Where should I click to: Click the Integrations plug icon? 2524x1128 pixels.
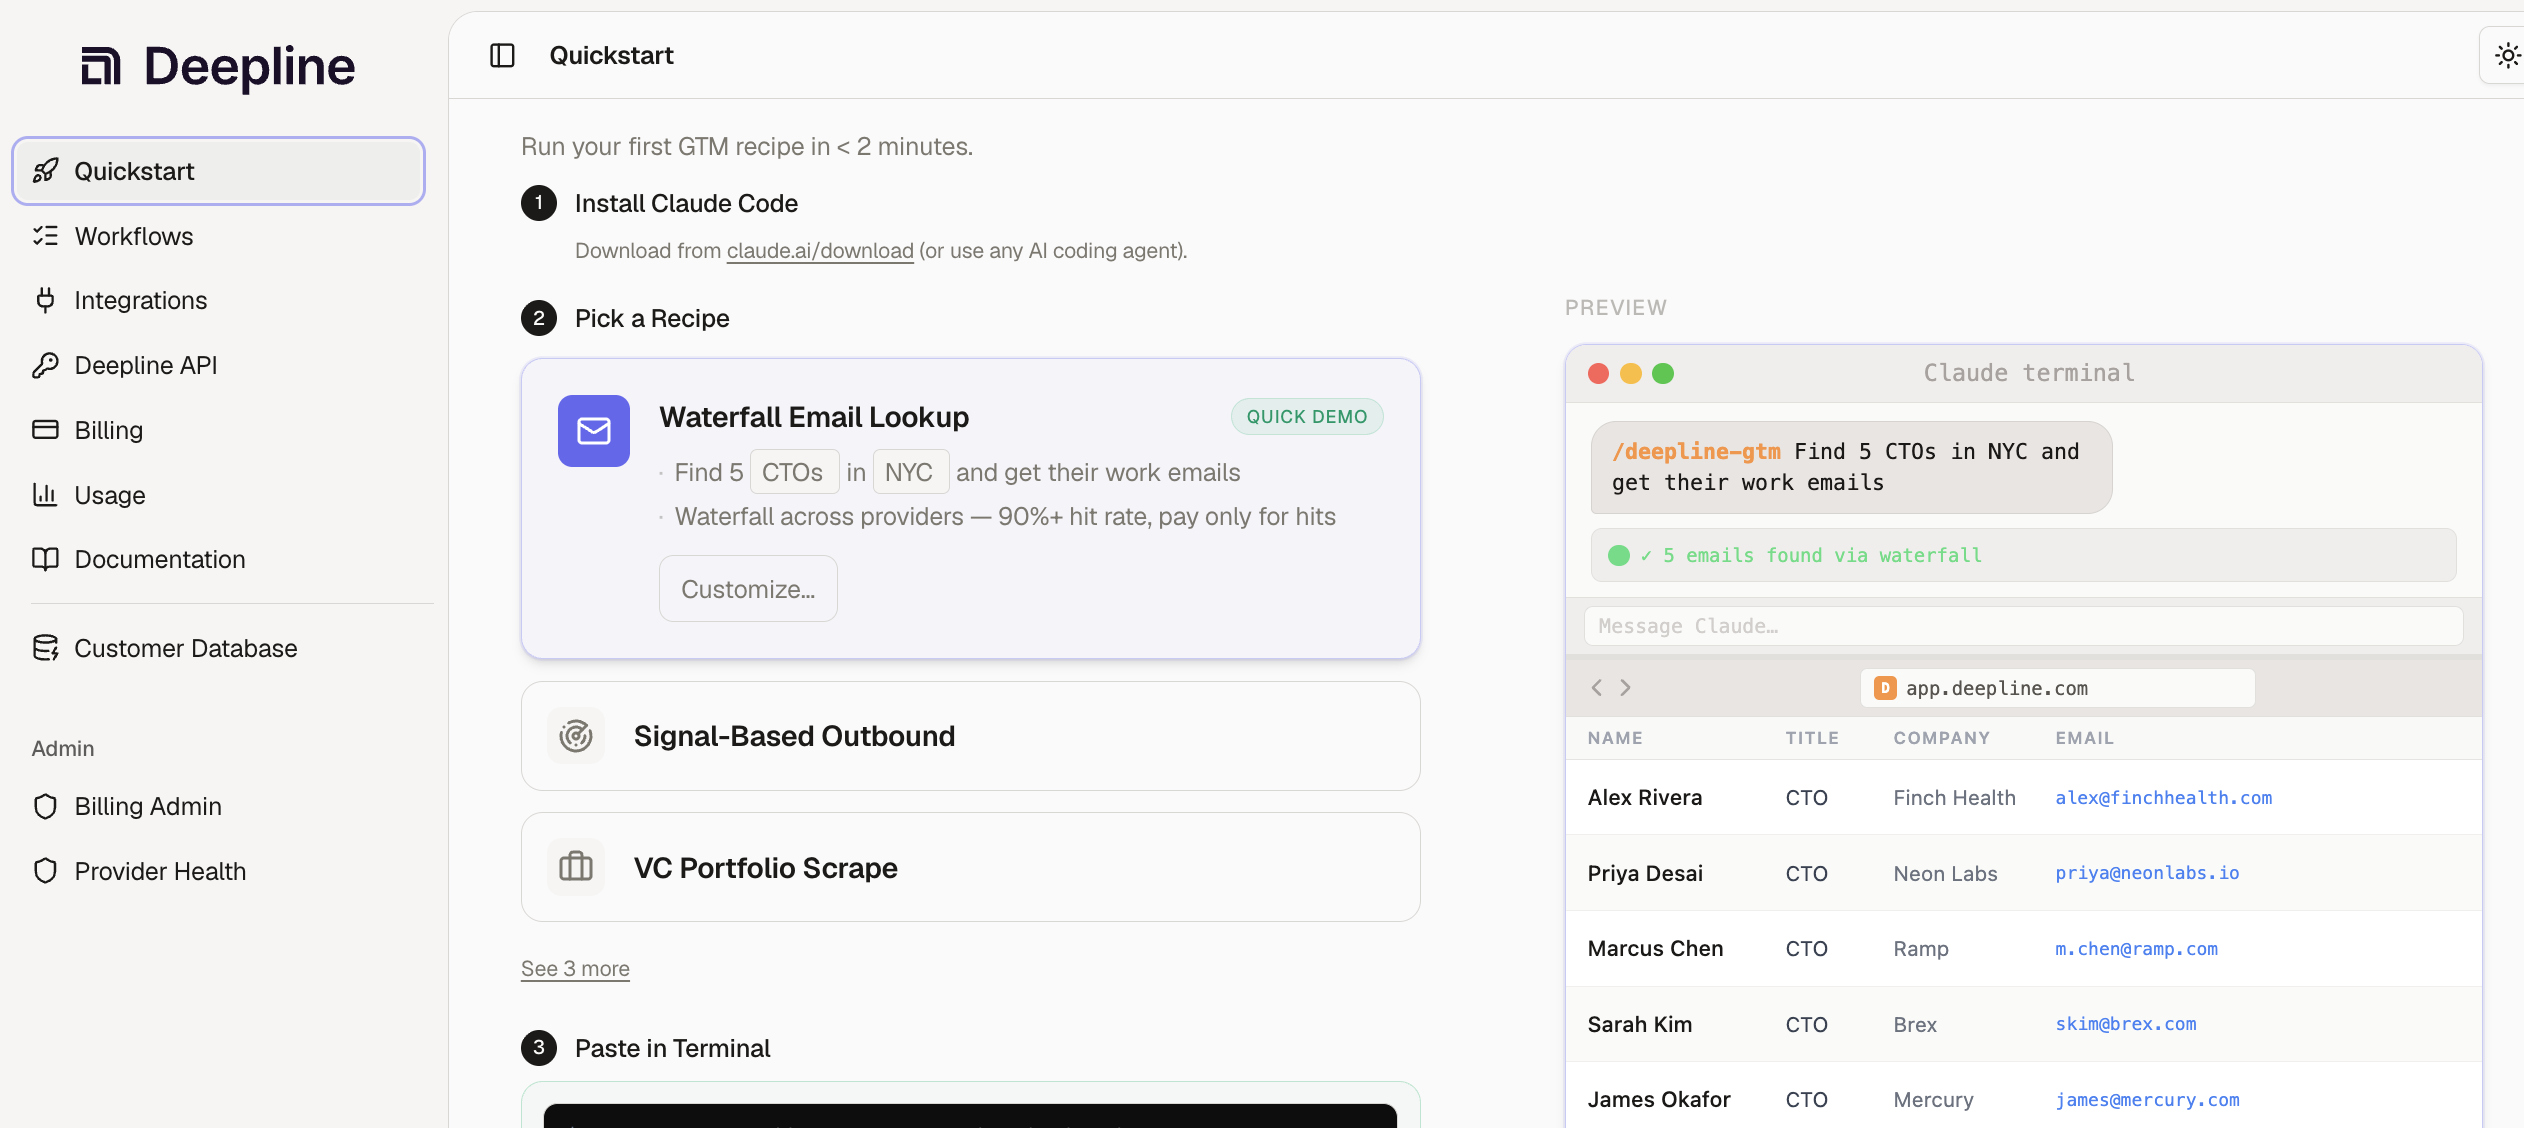coord(46,300)
